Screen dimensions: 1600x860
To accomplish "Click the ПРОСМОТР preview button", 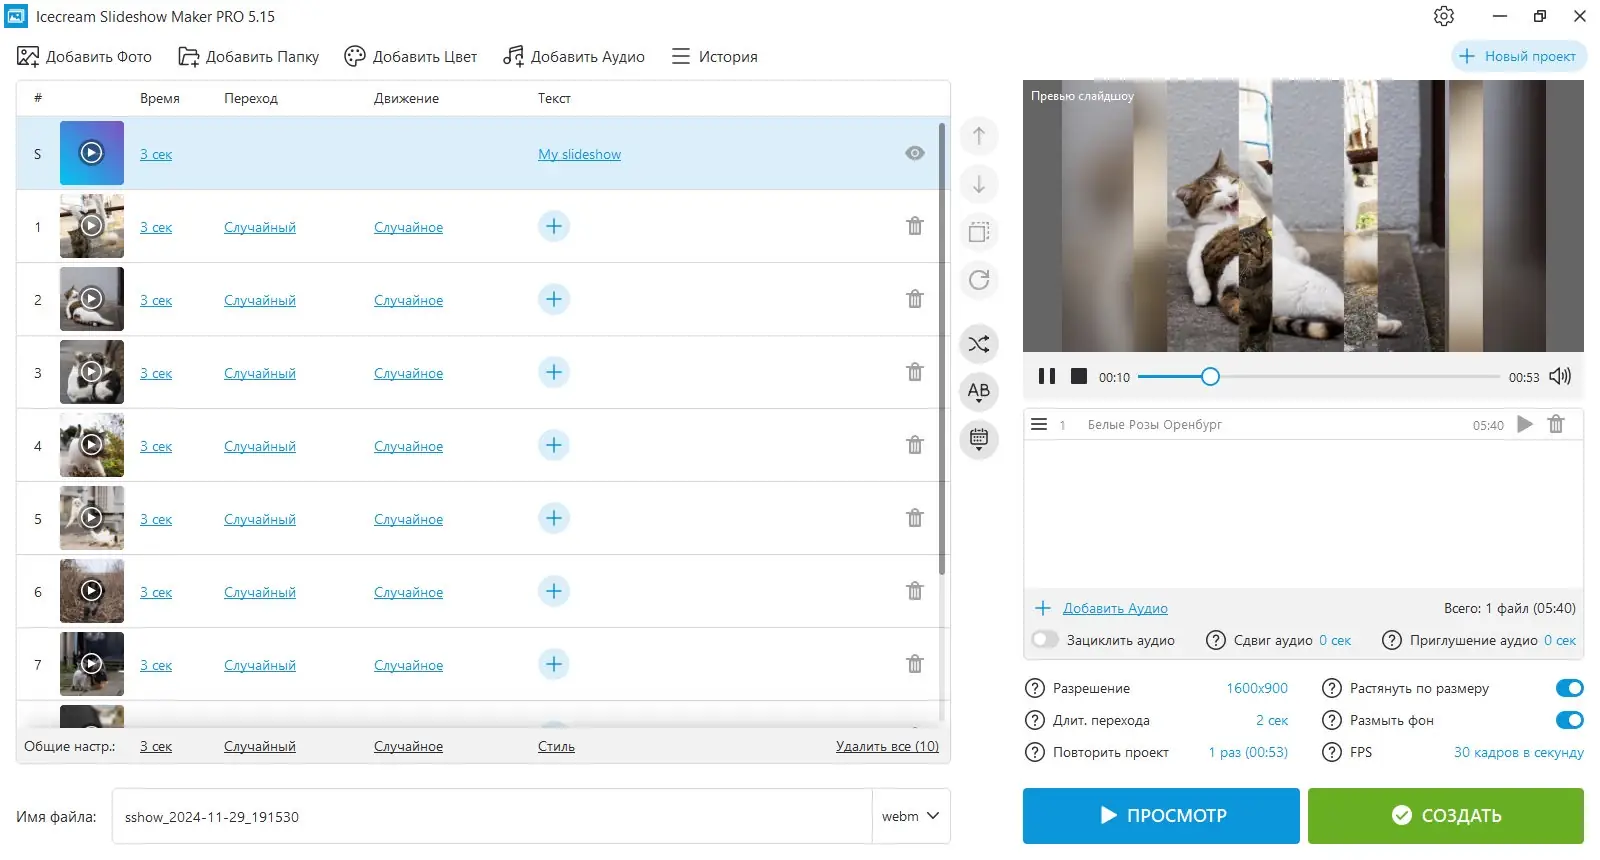I will [x=1161, y=816].
